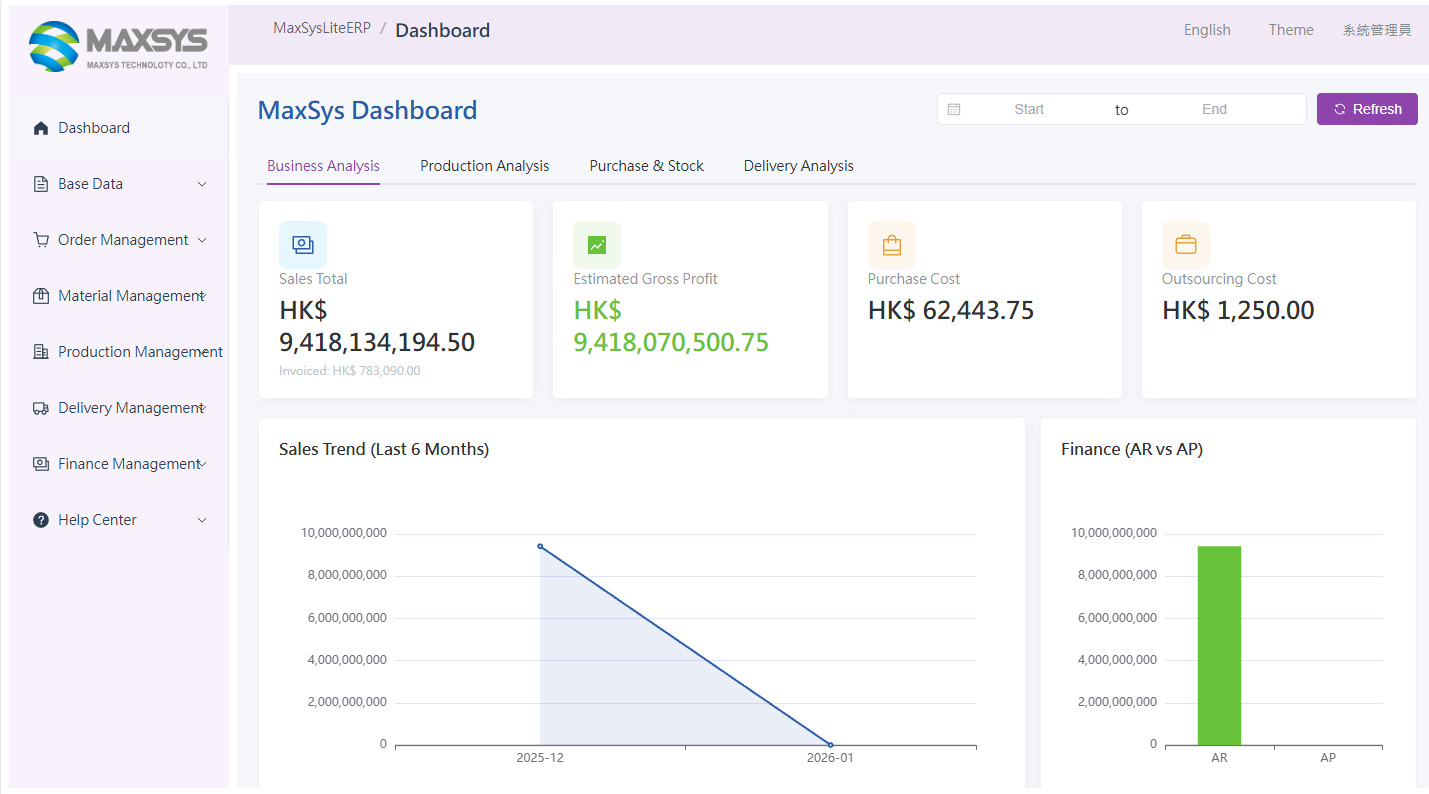The height and width of the screenshot is (794, 1429).
Task: Click the Sales Total money icon
Action: pyautogui.click(x=302, y=244)
